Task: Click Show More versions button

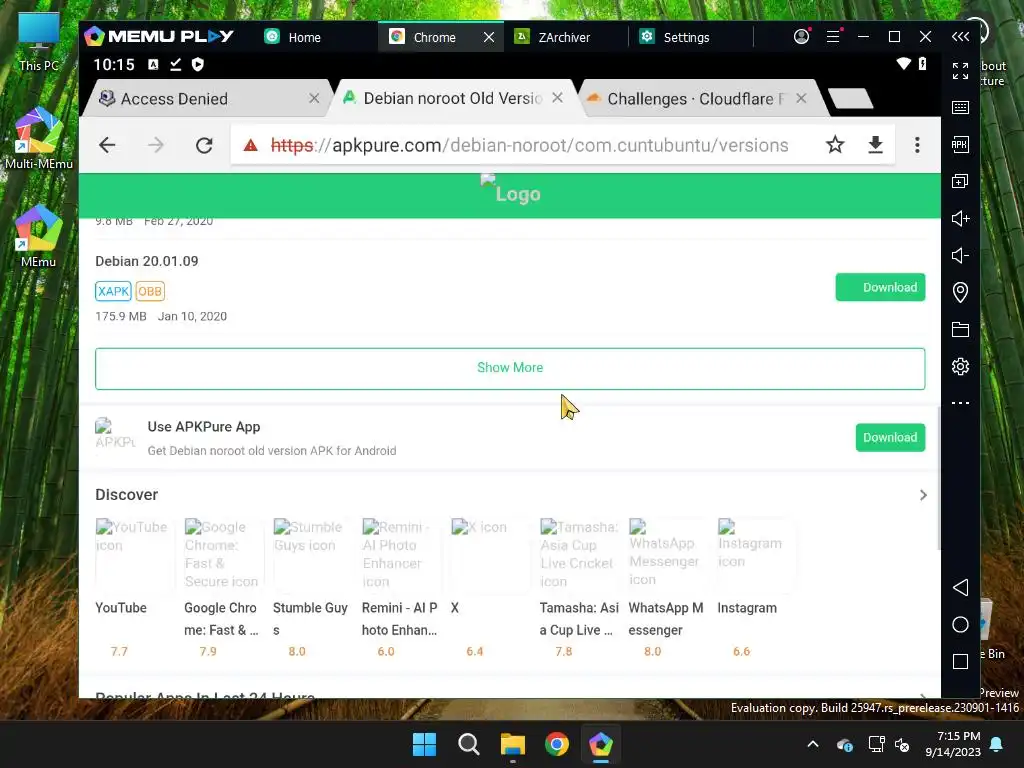Action: [509, 368]
